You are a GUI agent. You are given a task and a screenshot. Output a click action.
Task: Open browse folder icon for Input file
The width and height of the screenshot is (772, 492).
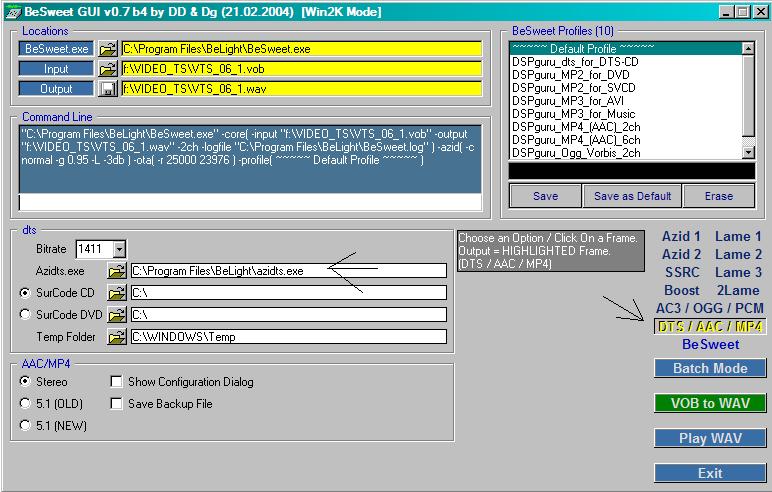tap(108, 69)
